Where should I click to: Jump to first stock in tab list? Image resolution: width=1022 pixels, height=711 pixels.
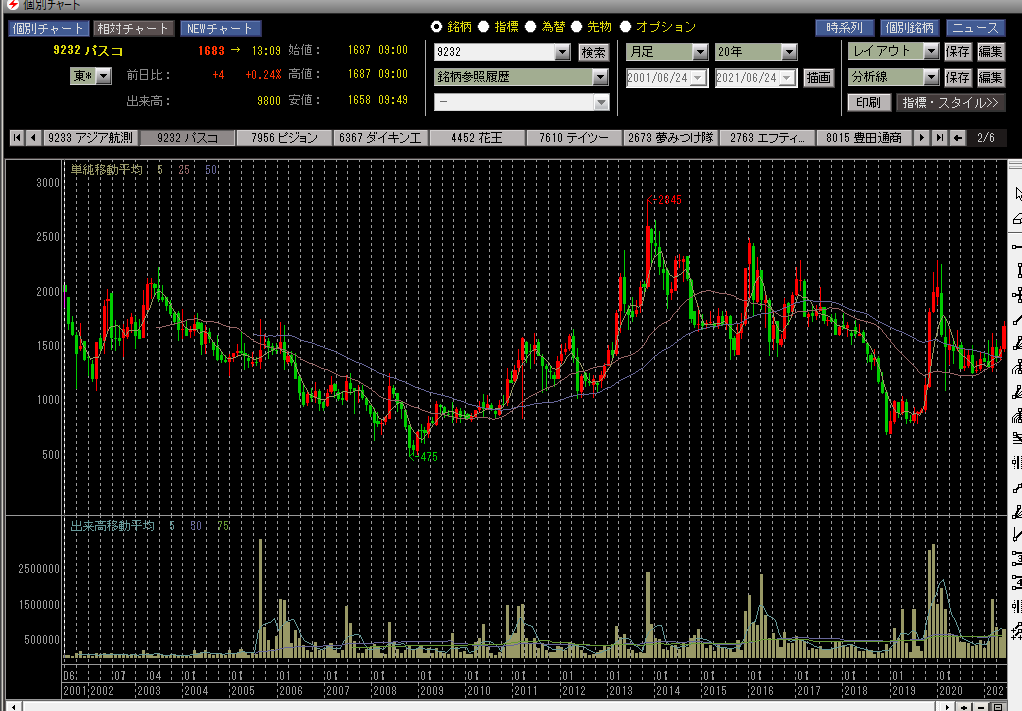tap(17, 138)
